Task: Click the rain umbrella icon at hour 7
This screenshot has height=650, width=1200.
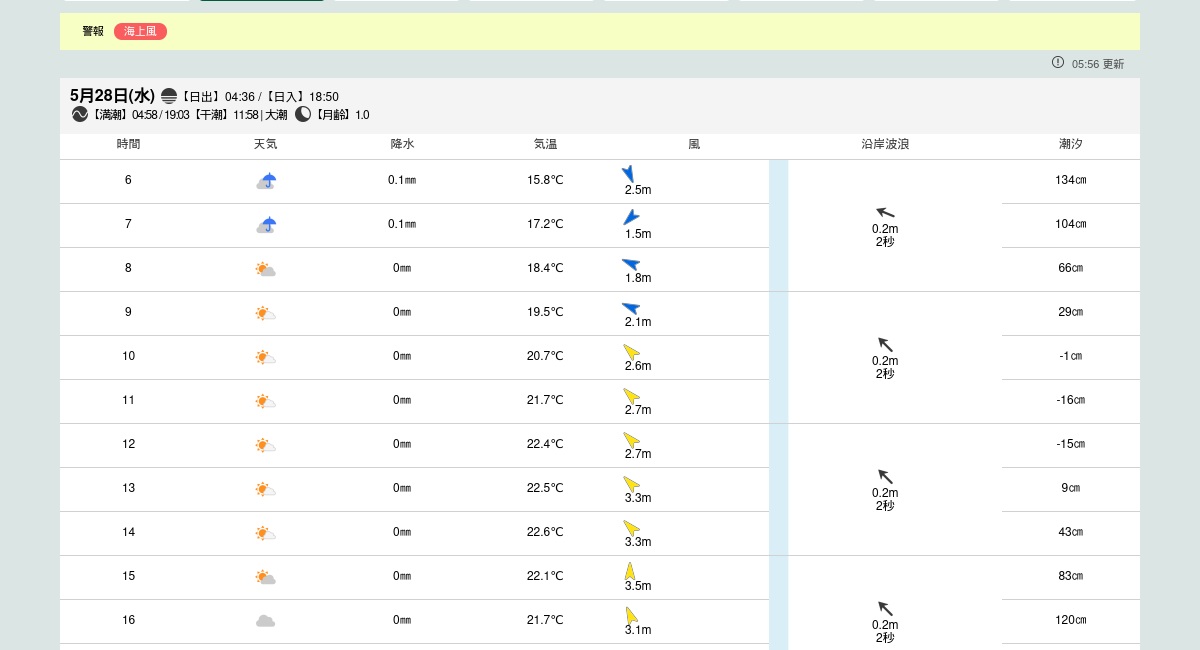Action: click(x=266, y=225)
